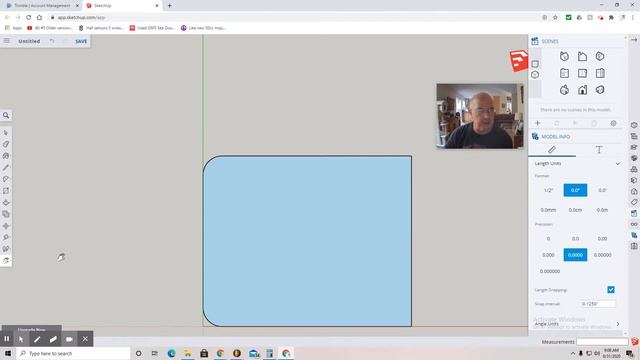
Task: Select the Tape Measure tool
Action: (x=6, y=237)
